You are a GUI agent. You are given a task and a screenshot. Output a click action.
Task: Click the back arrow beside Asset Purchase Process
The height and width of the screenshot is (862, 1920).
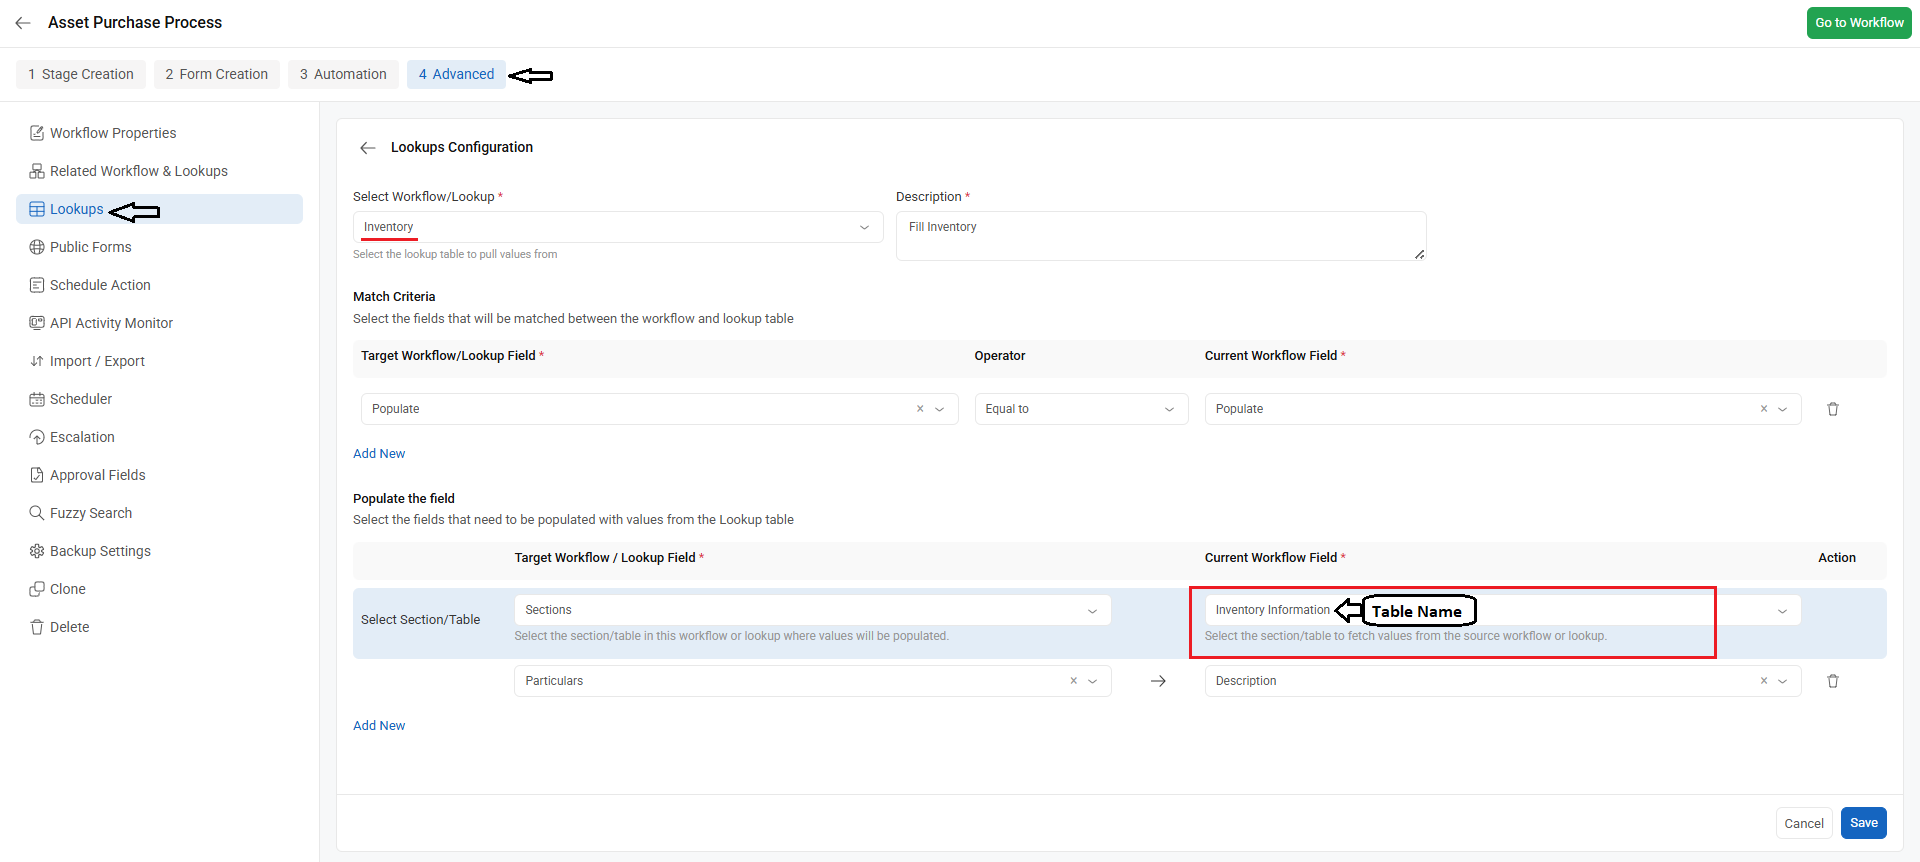point(23,23)
